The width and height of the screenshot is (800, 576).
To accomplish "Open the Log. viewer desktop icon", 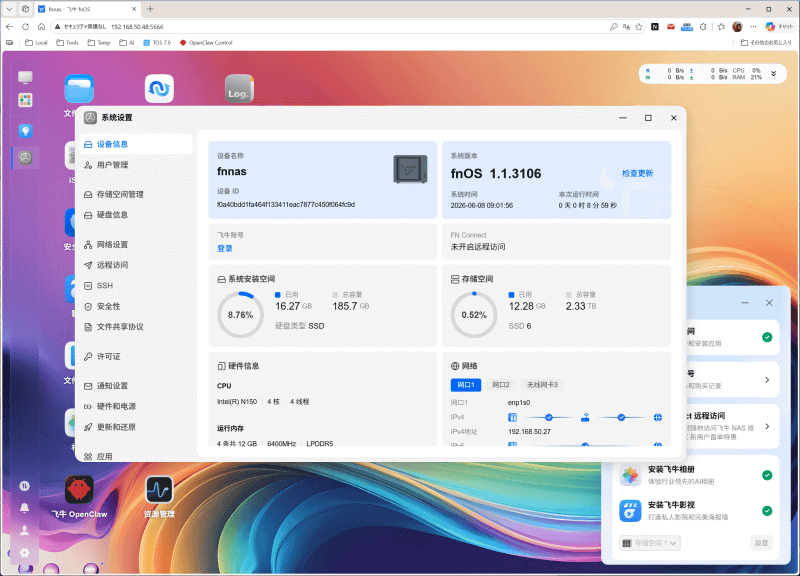I will pos(239,89).
